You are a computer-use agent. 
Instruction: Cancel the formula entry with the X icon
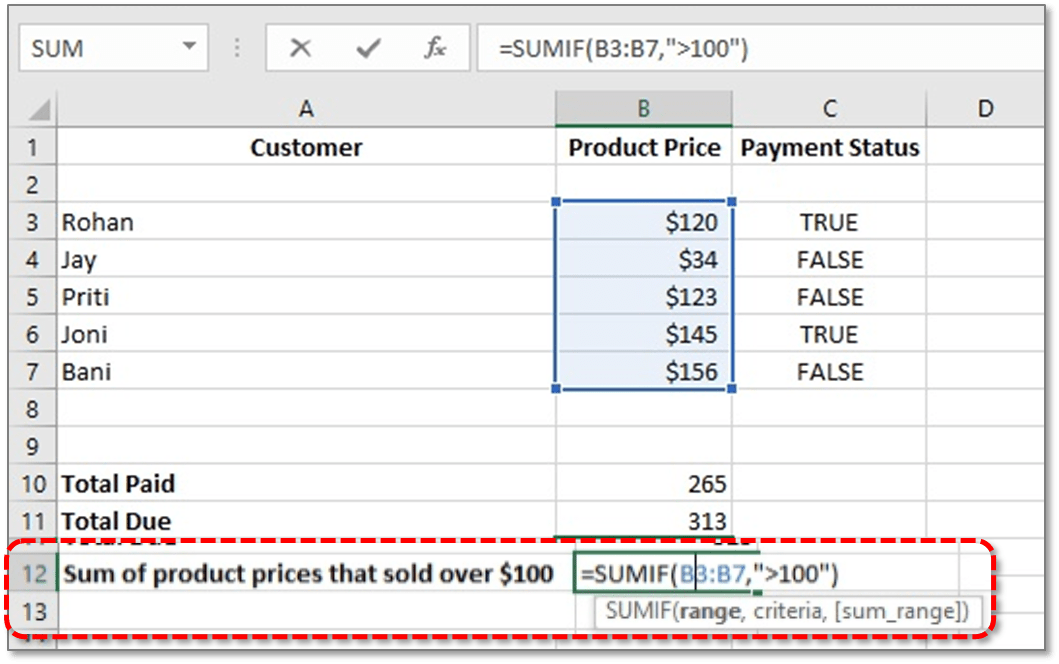pos(300,48)
